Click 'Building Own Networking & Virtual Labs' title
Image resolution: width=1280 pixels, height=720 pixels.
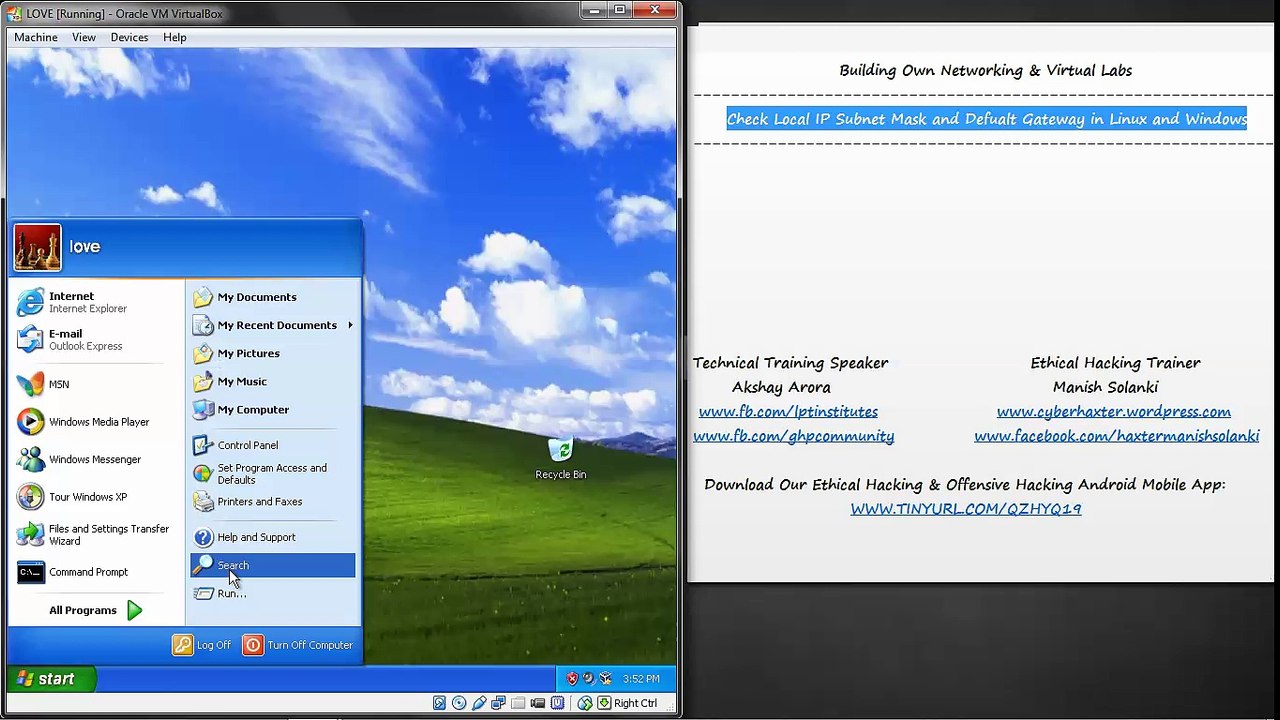pos(986,70)
